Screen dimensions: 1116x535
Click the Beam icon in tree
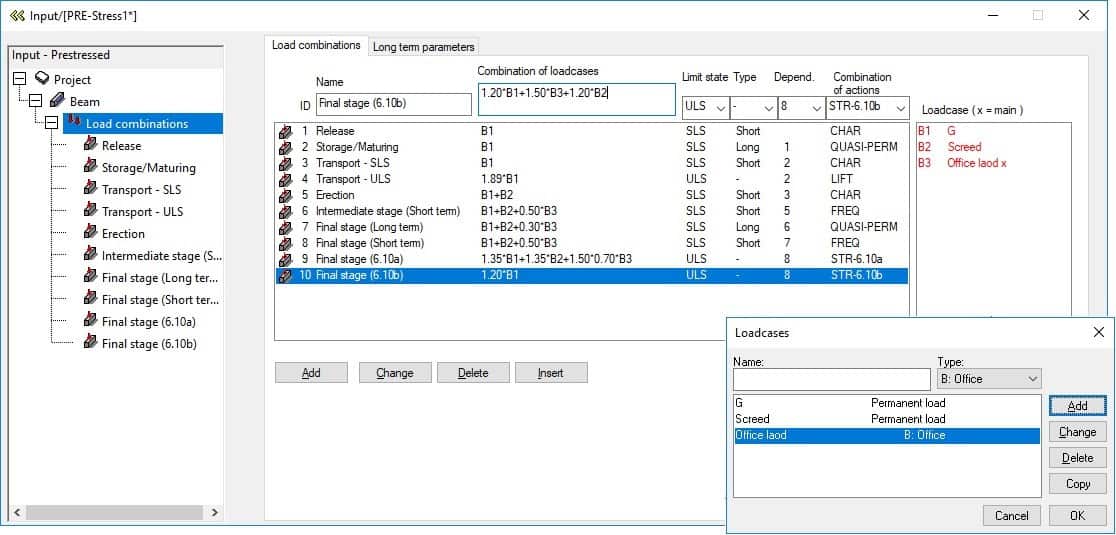click(58, 101)
